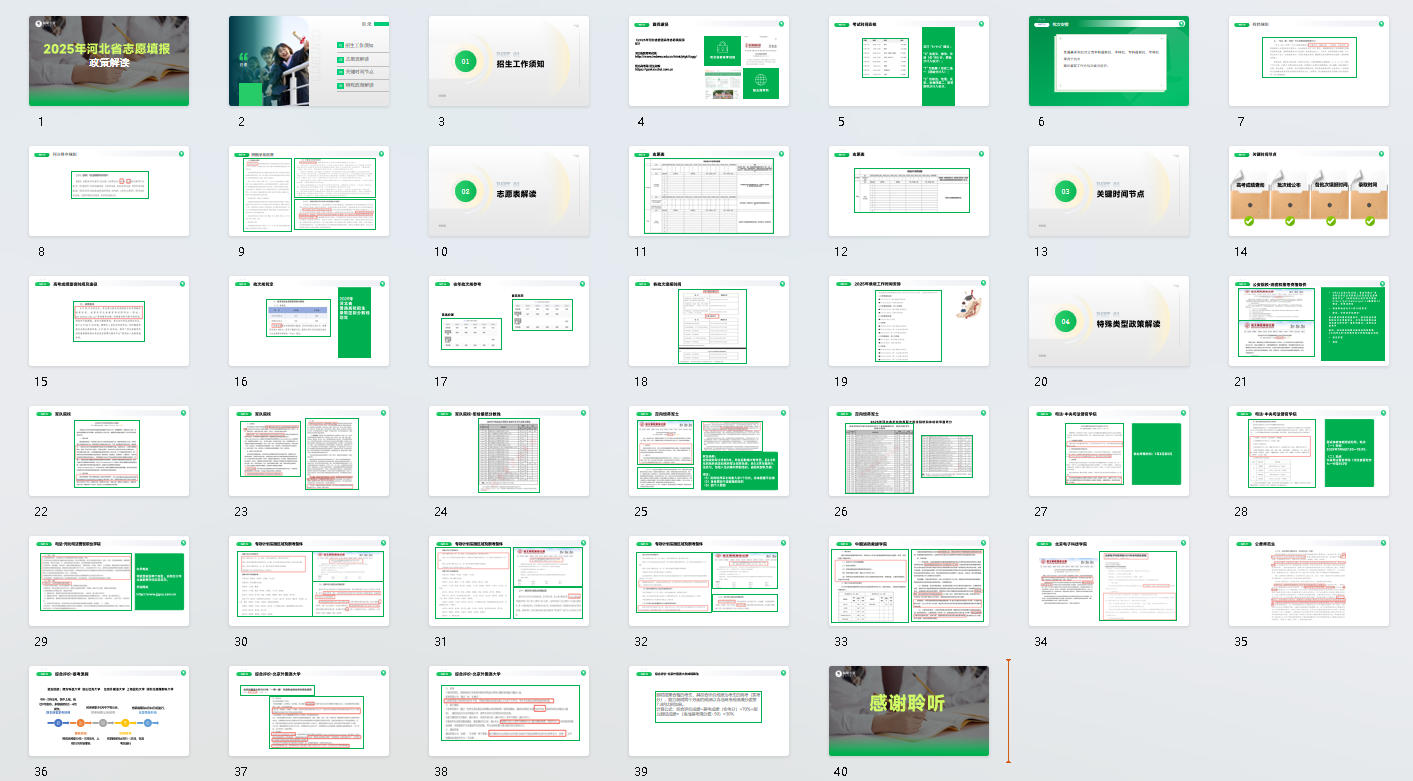
Task: Open slide 20 section '特殊类型政策解读'
Action: point(1108,321)
